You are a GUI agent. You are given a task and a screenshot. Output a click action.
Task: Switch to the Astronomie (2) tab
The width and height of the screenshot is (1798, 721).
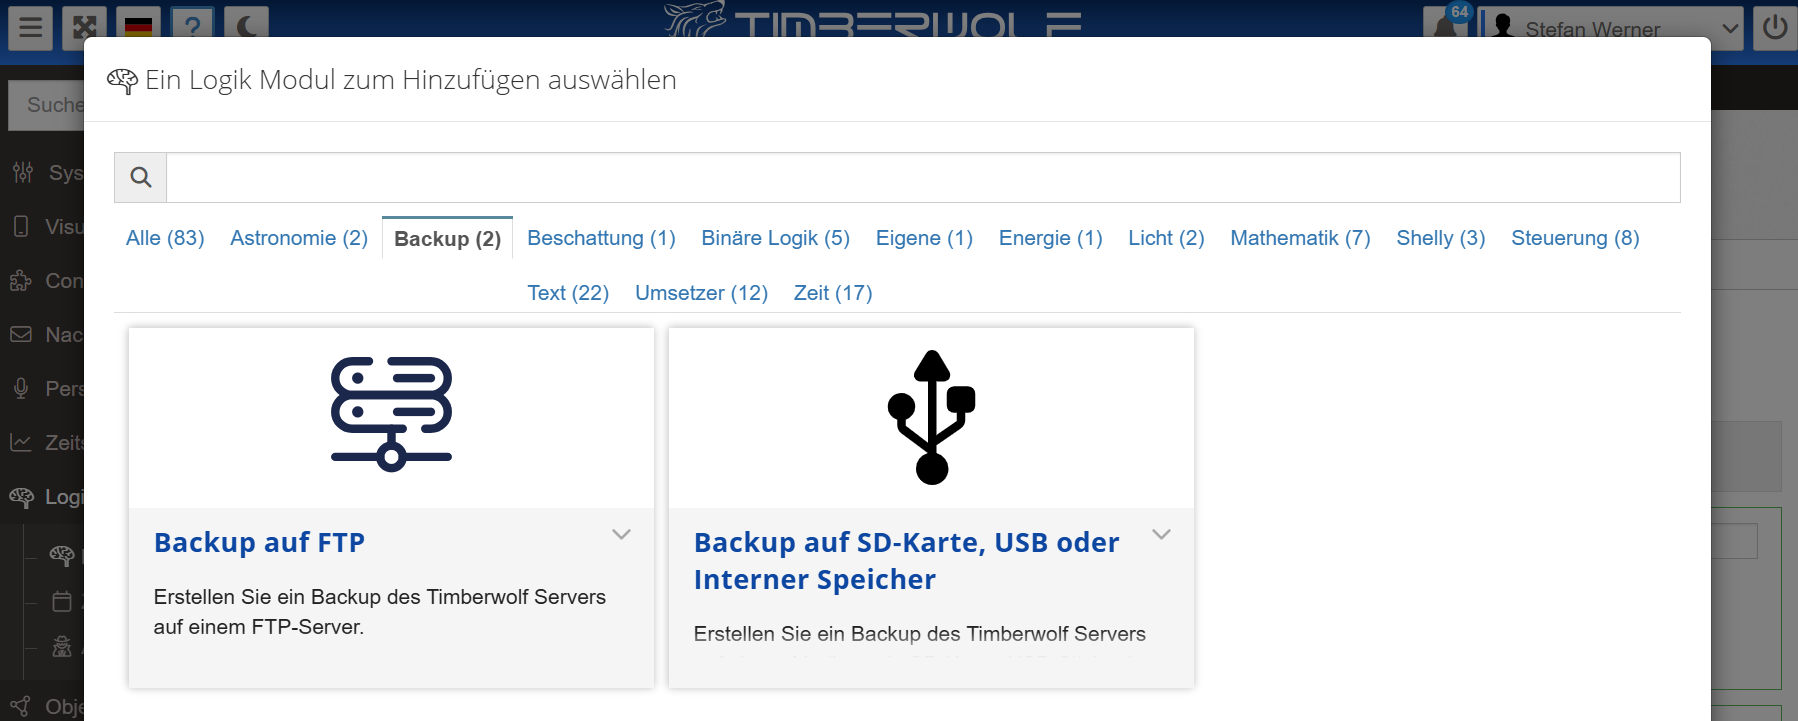point(299,238)
